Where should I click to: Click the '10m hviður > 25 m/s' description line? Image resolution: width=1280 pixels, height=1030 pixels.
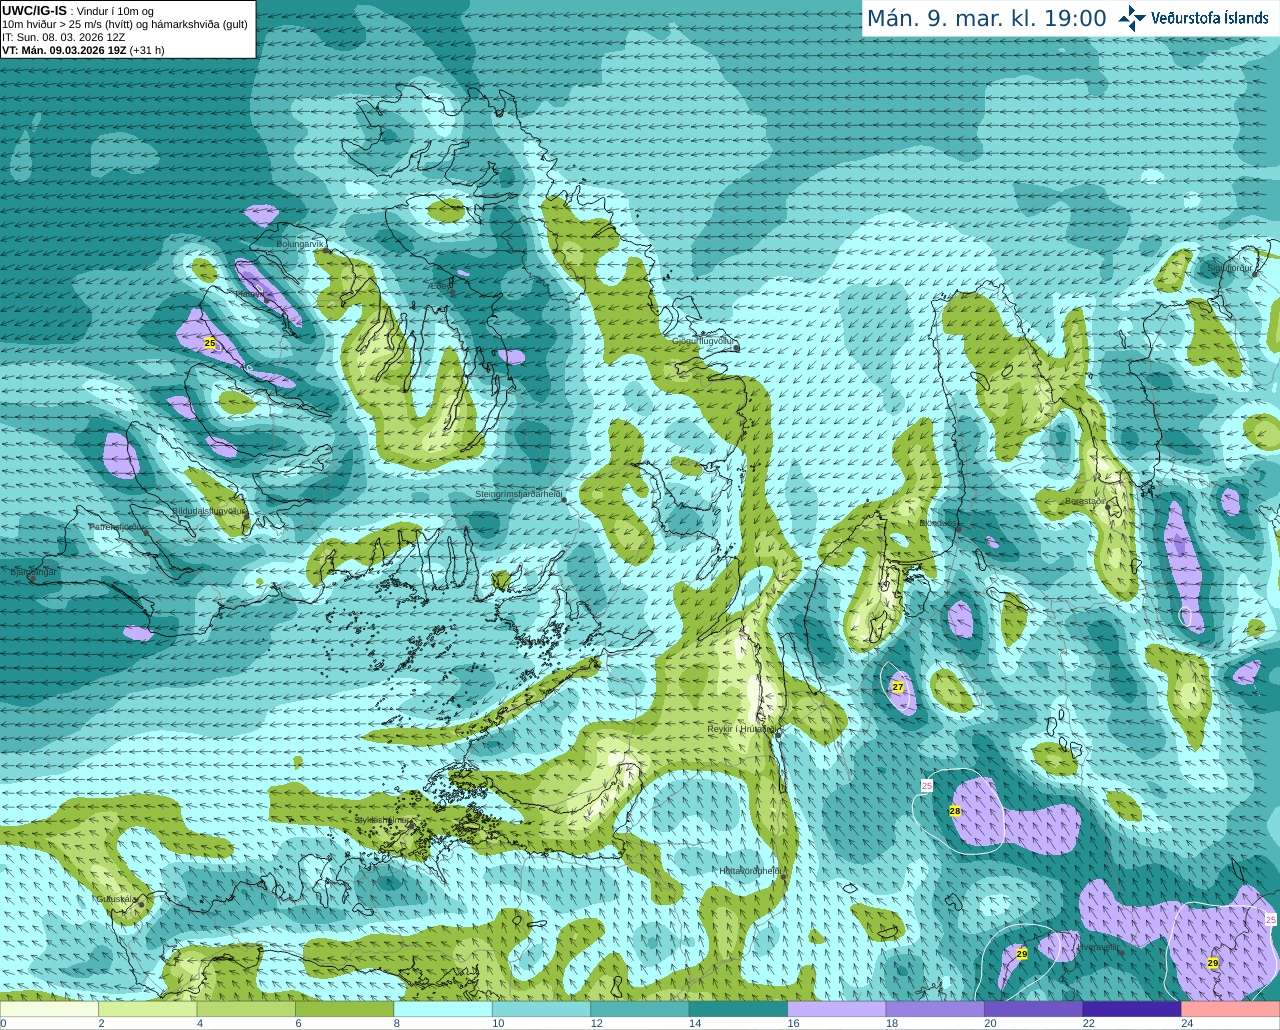pyautogui.click(x=125, y=24)
